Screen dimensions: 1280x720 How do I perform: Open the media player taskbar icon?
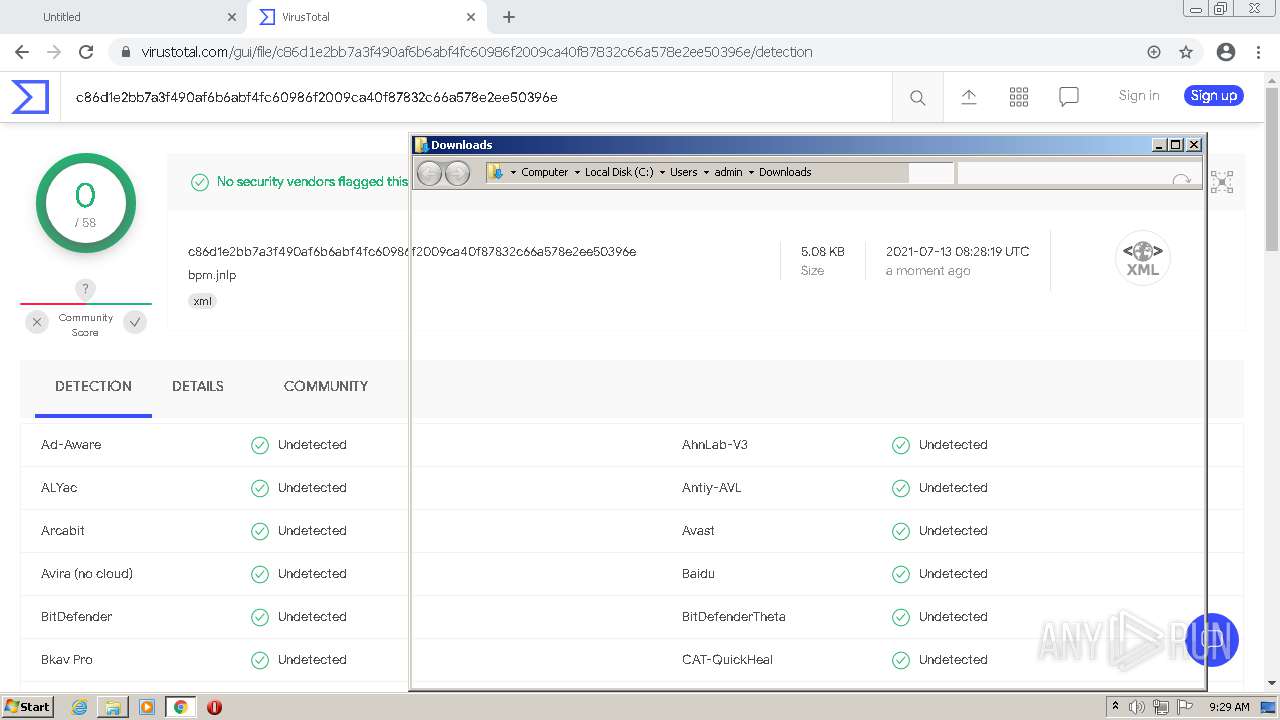coord(147,707)
